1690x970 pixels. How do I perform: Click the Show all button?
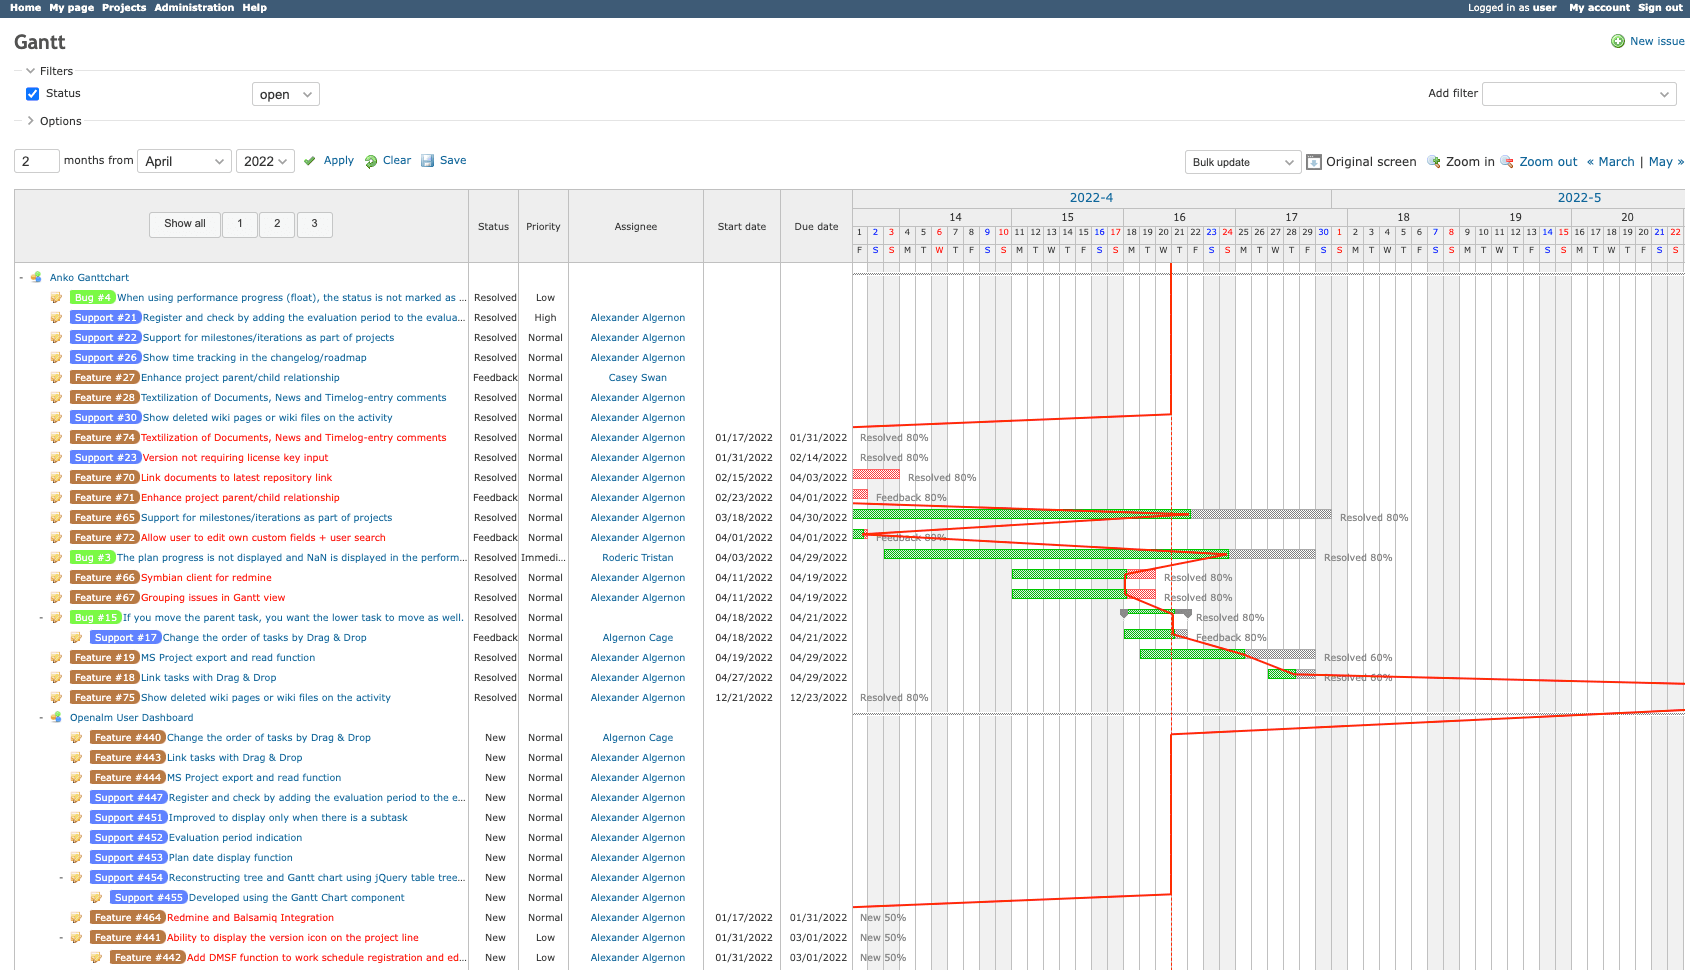(x=184, y=224)
